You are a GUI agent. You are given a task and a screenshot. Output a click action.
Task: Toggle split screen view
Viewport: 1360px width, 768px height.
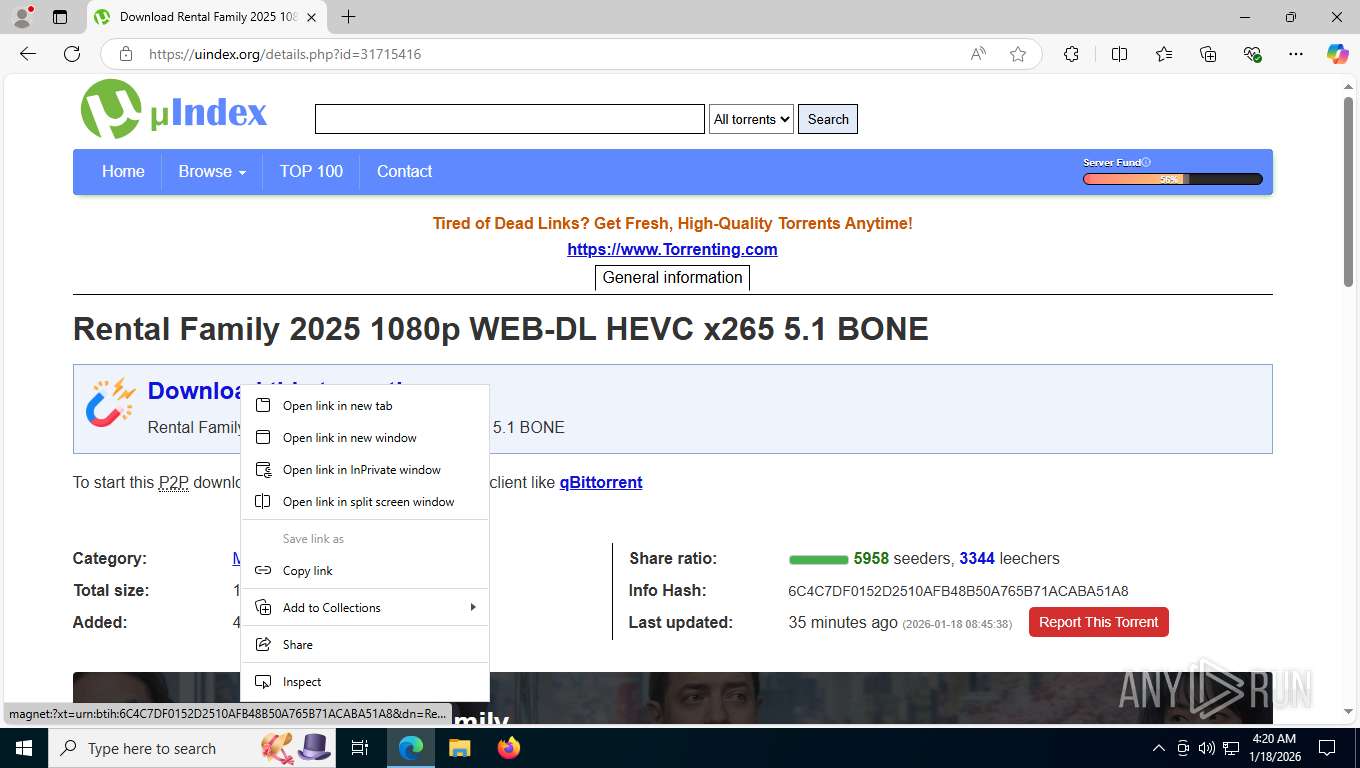(1119, 54)
